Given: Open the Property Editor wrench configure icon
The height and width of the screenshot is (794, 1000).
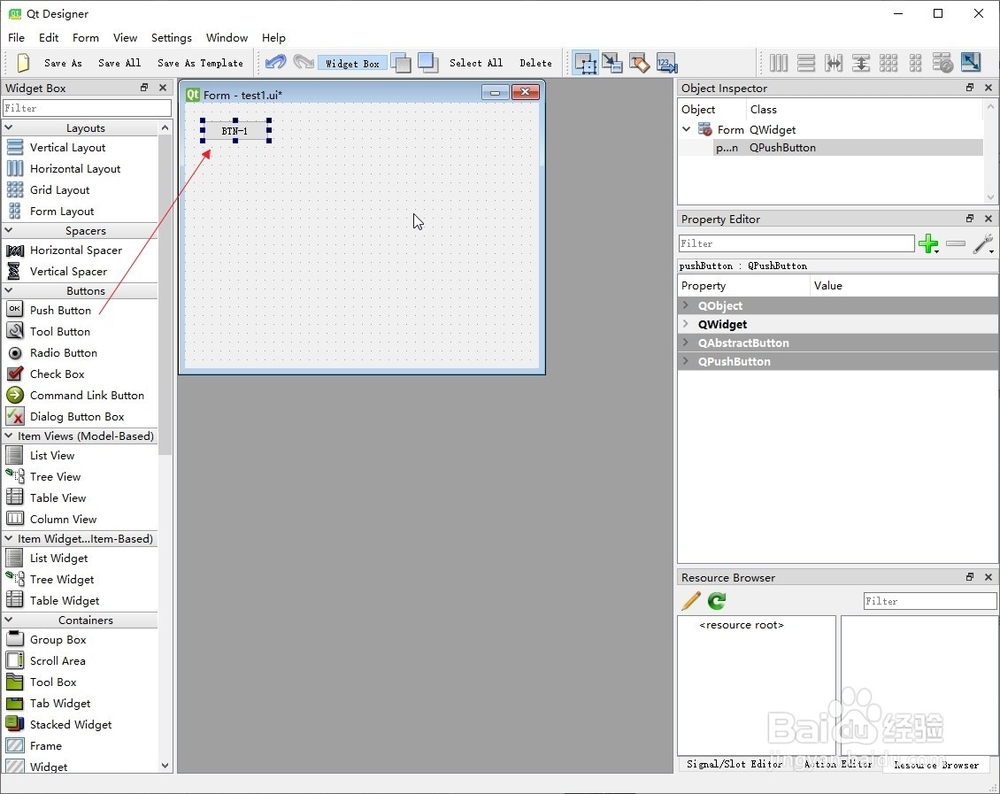Looking at the screenshot, I should (983, 244).
